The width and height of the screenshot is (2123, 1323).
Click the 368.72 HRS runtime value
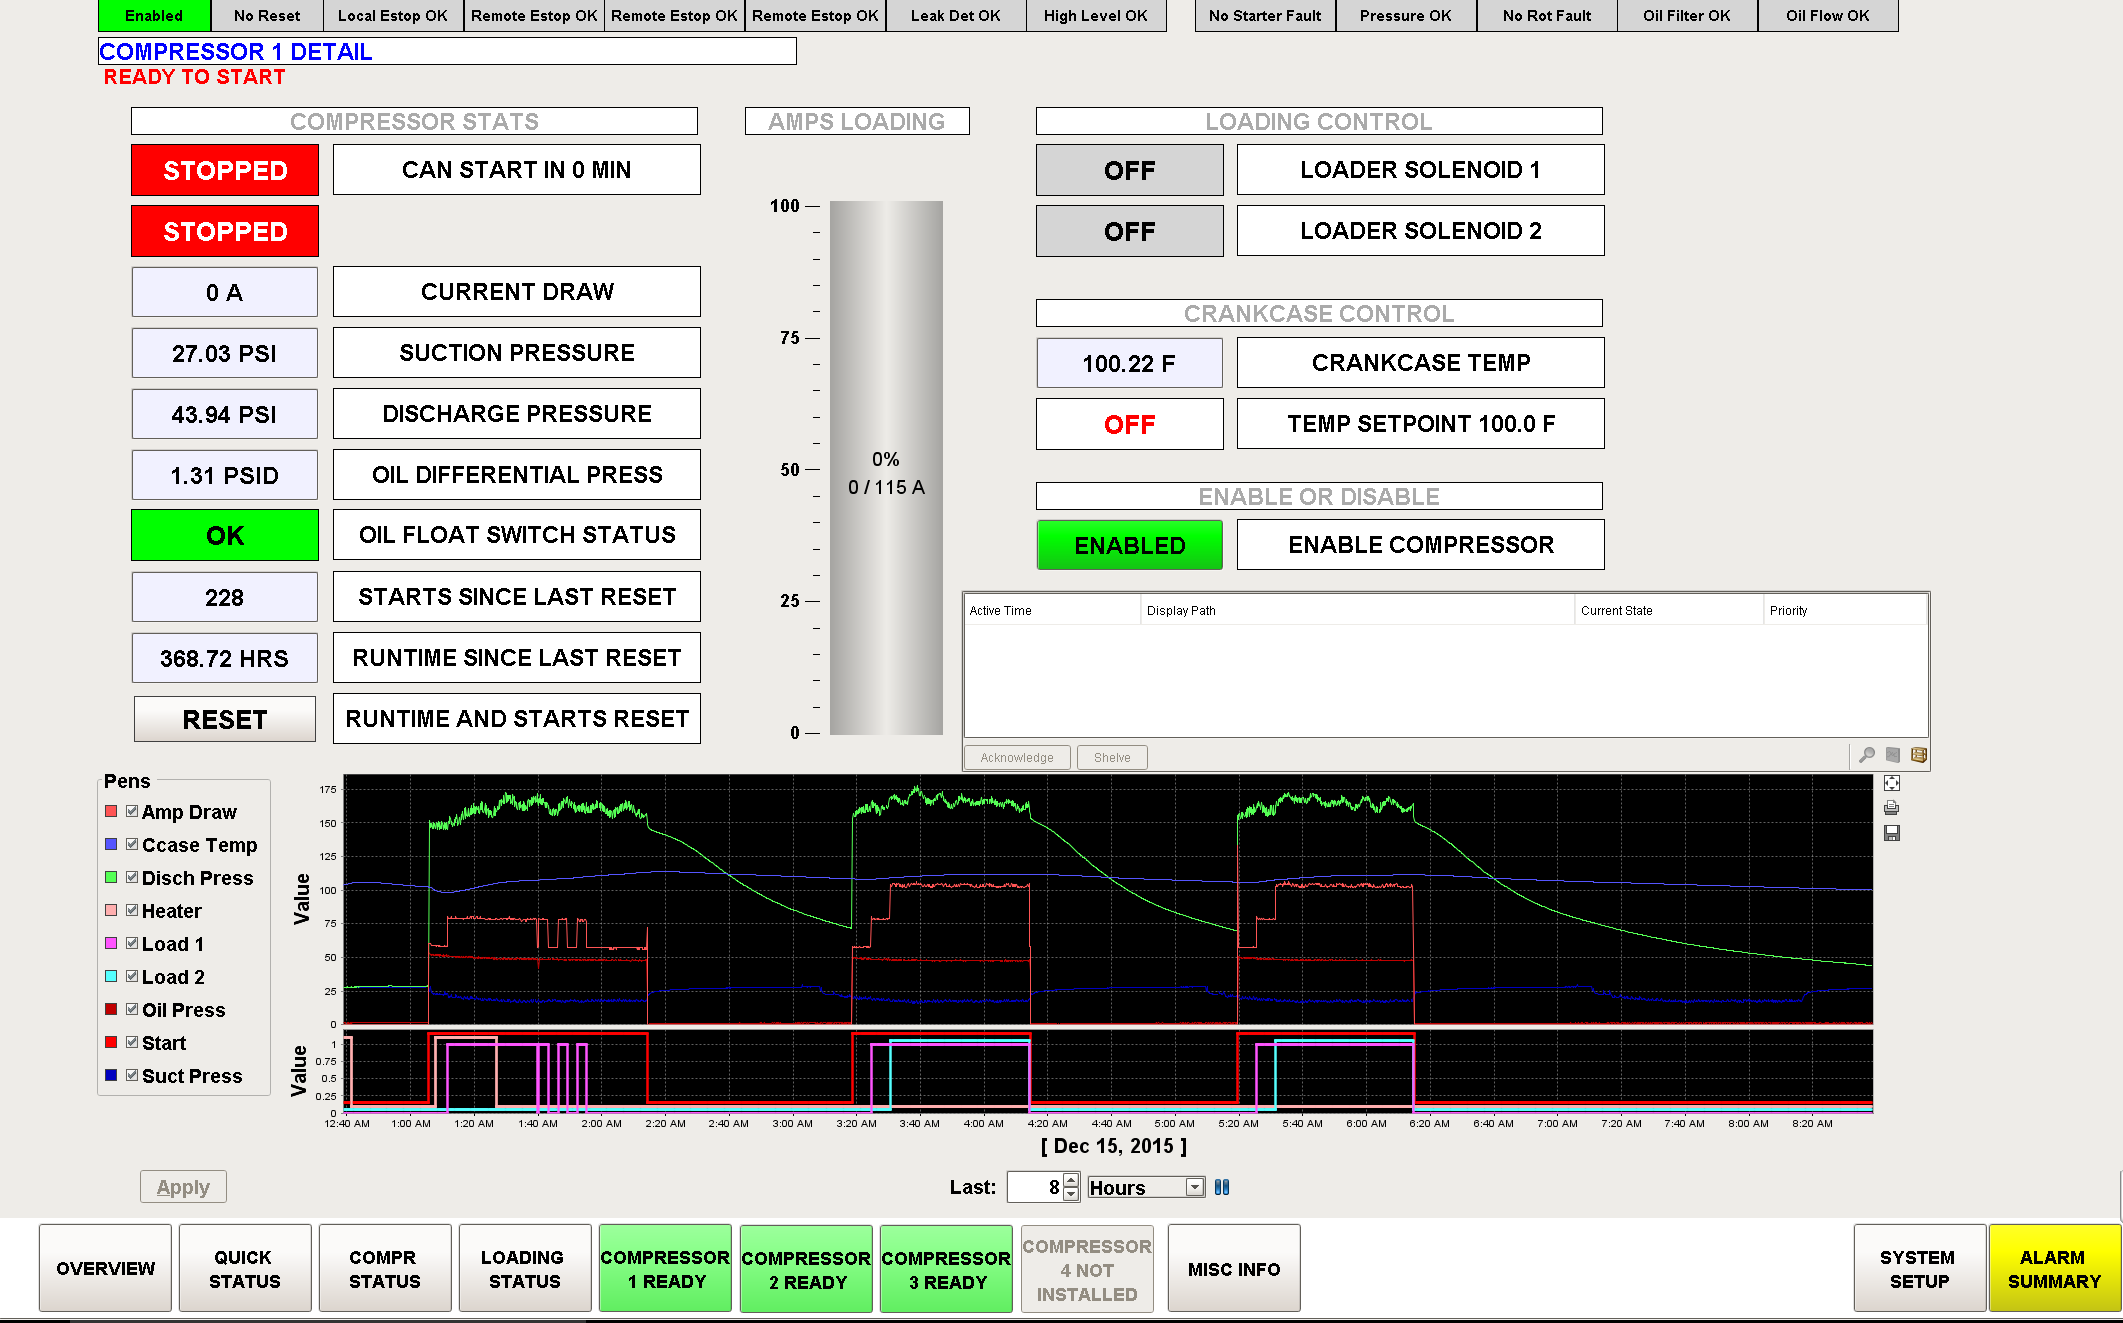coord(224,658)
